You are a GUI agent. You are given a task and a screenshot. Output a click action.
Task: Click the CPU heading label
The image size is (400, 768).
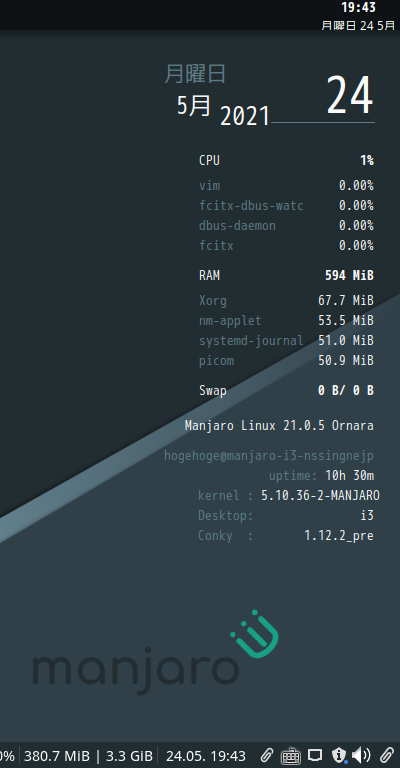click(209, 160)
